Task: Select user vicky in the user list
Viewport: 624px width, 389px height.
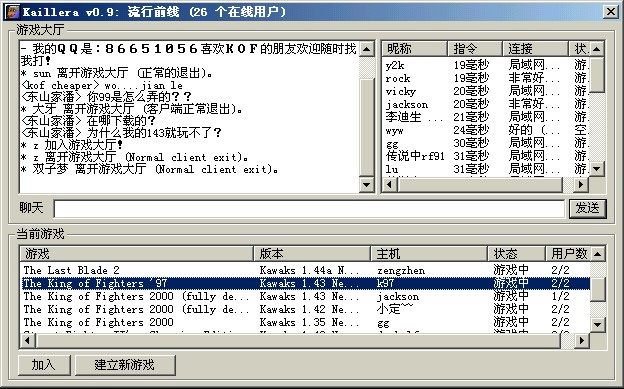Action: 486,91
